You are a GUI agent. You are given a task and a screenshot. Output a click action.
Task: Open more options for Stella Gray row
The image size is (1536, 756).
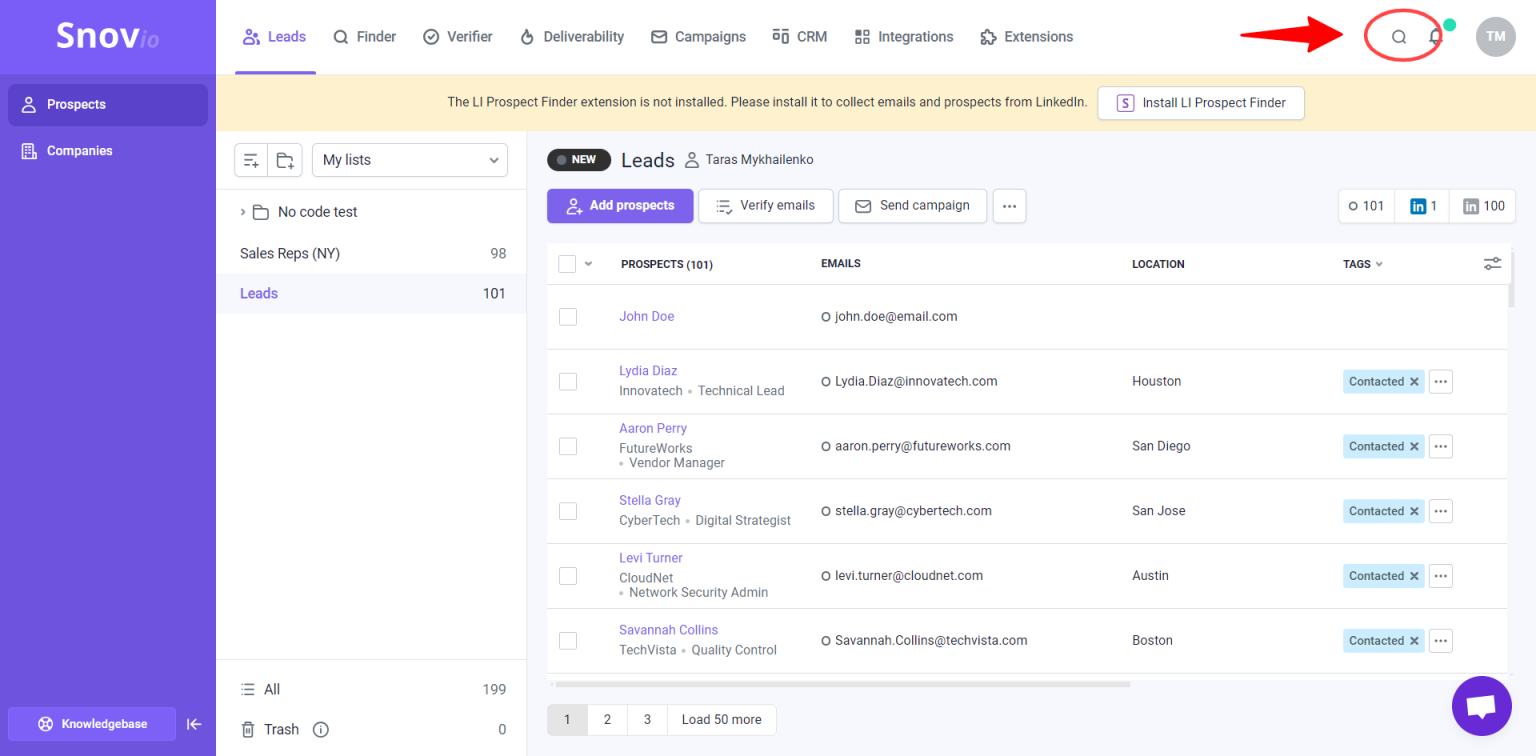click(x=1440, y=511)
